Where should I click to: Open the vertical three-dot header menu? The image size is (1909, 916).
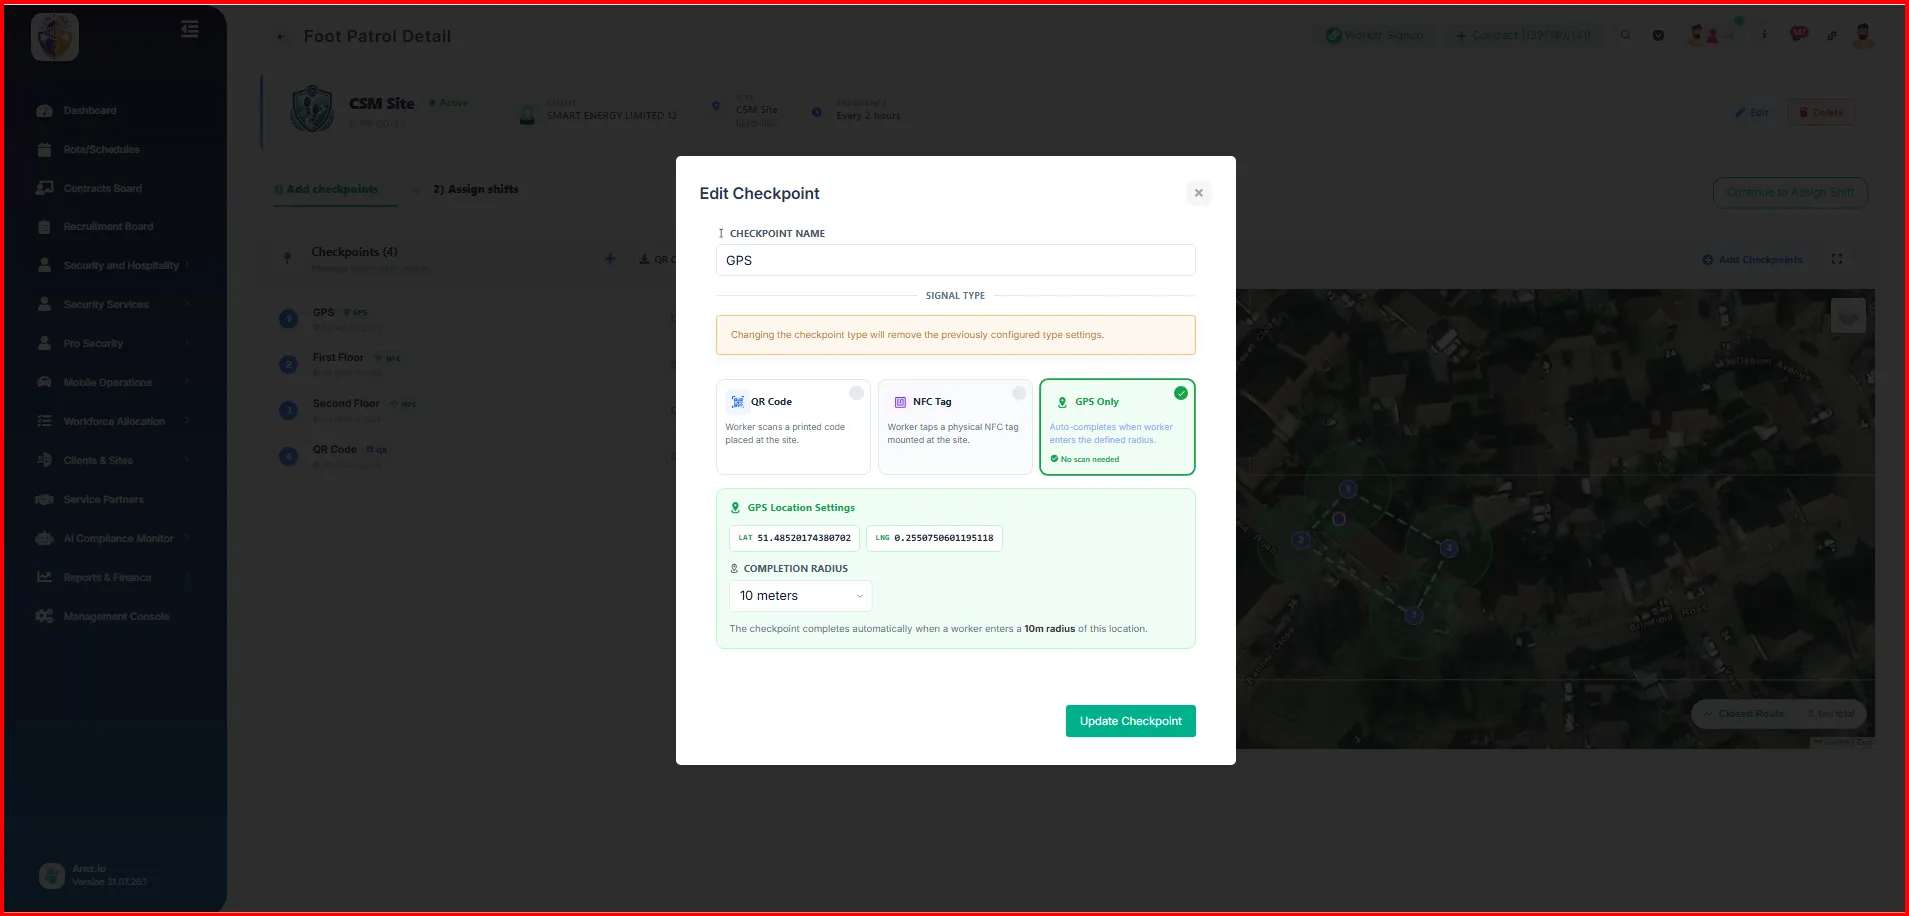click(1764, 36)
